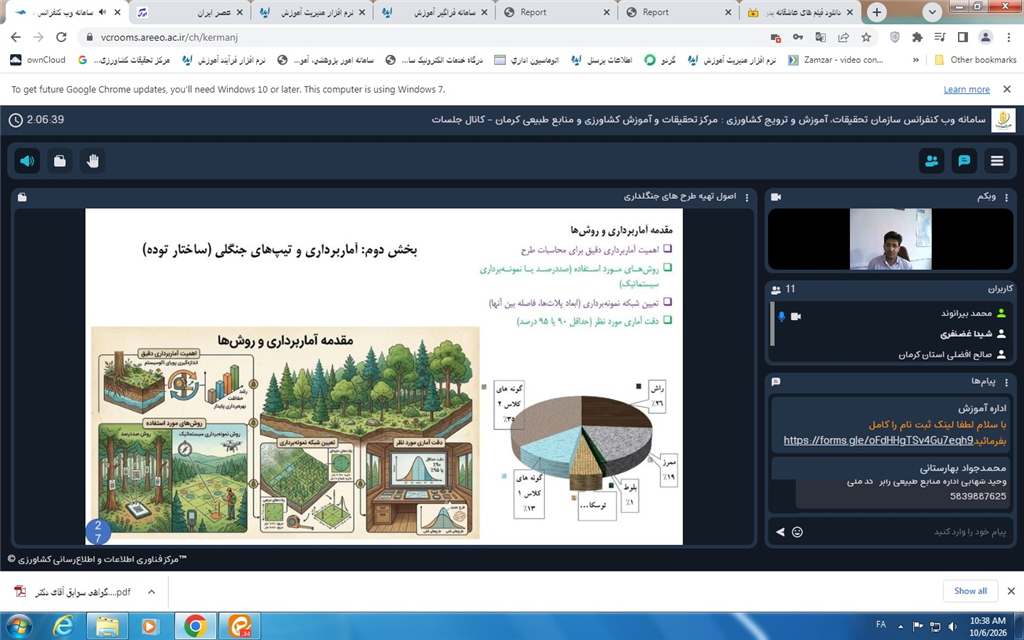Image resolution: width=1024 pixels, height=640 pixels.
Task: Open the messages panel three-dot options
Action: tap(1006, 382)
